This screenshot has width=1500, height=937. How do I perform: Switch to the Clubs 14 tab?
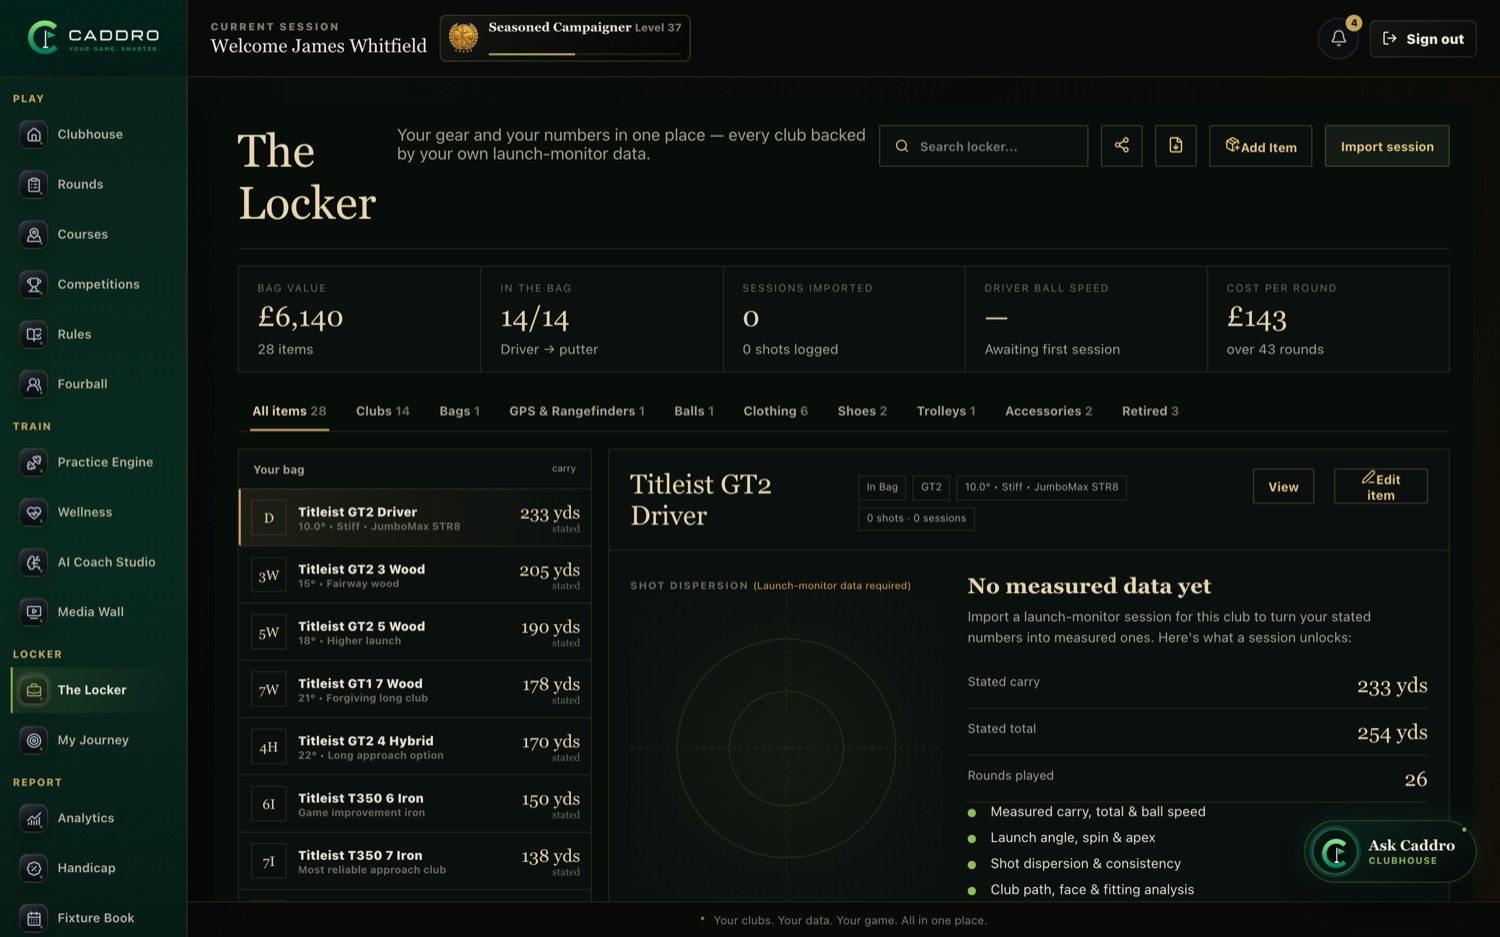coord(383,411)
